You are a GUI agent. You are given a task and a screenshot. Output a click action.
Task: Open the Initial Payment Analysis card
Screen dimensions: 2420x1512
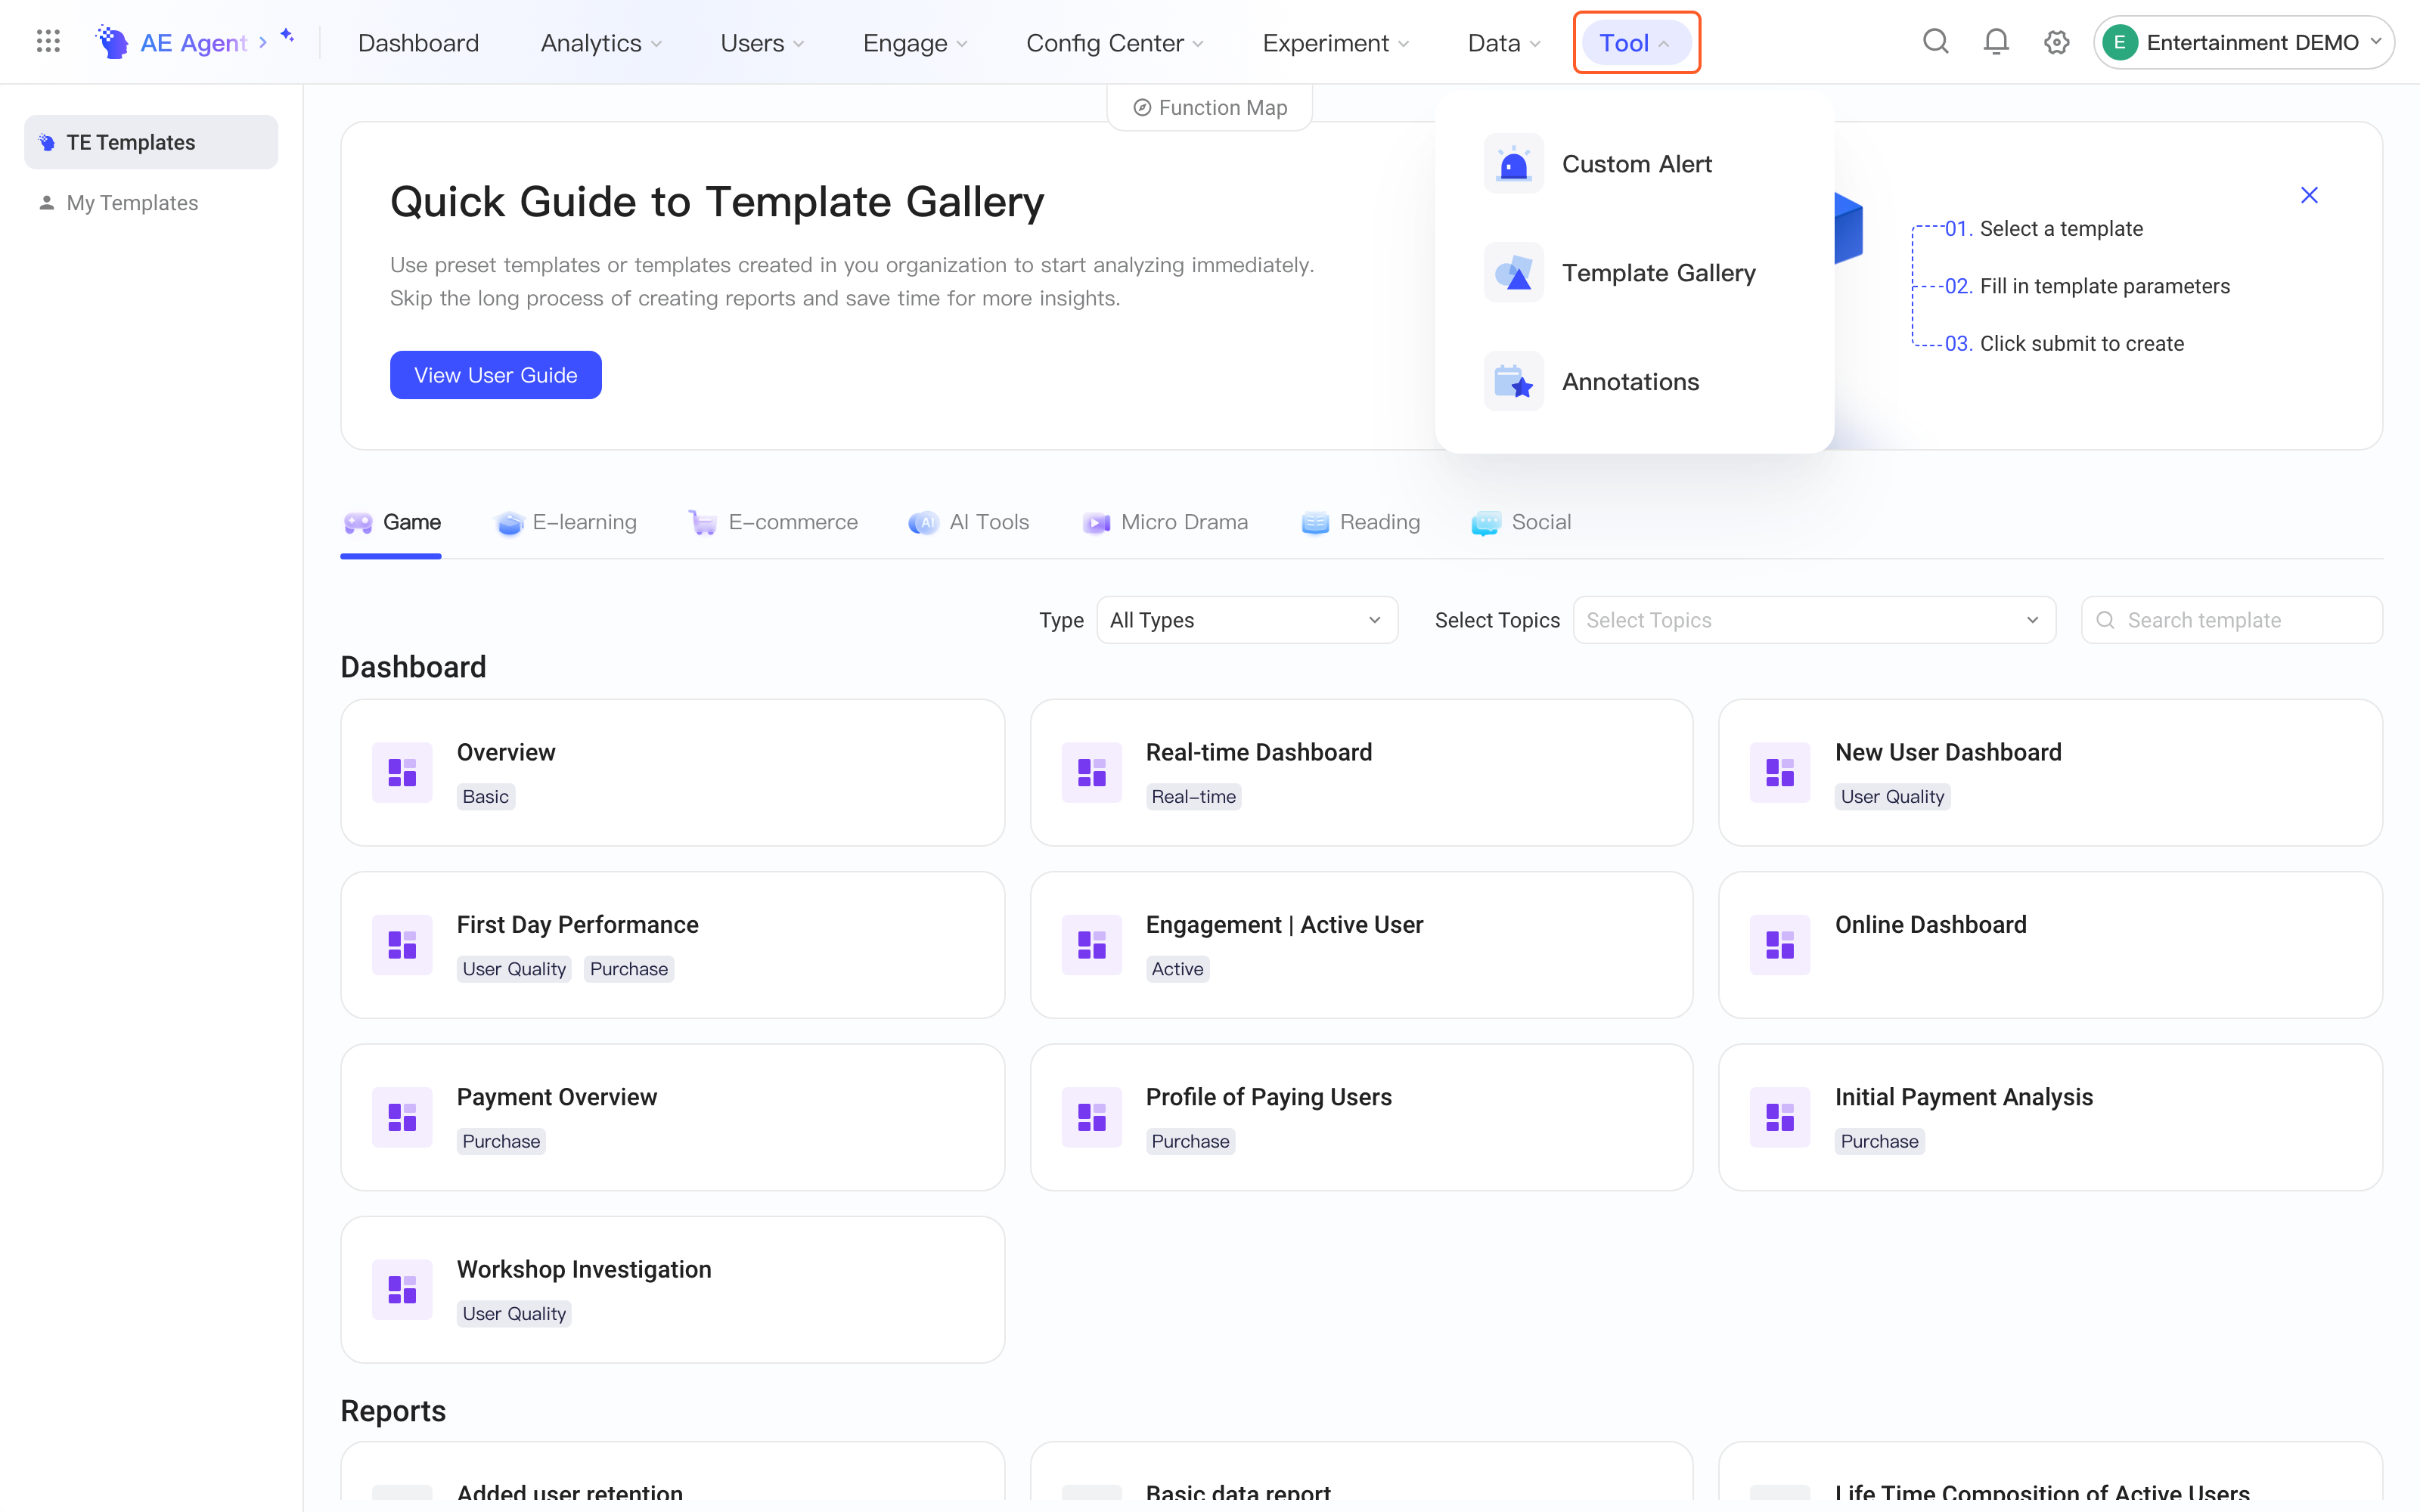(x=2050, y=1117)
